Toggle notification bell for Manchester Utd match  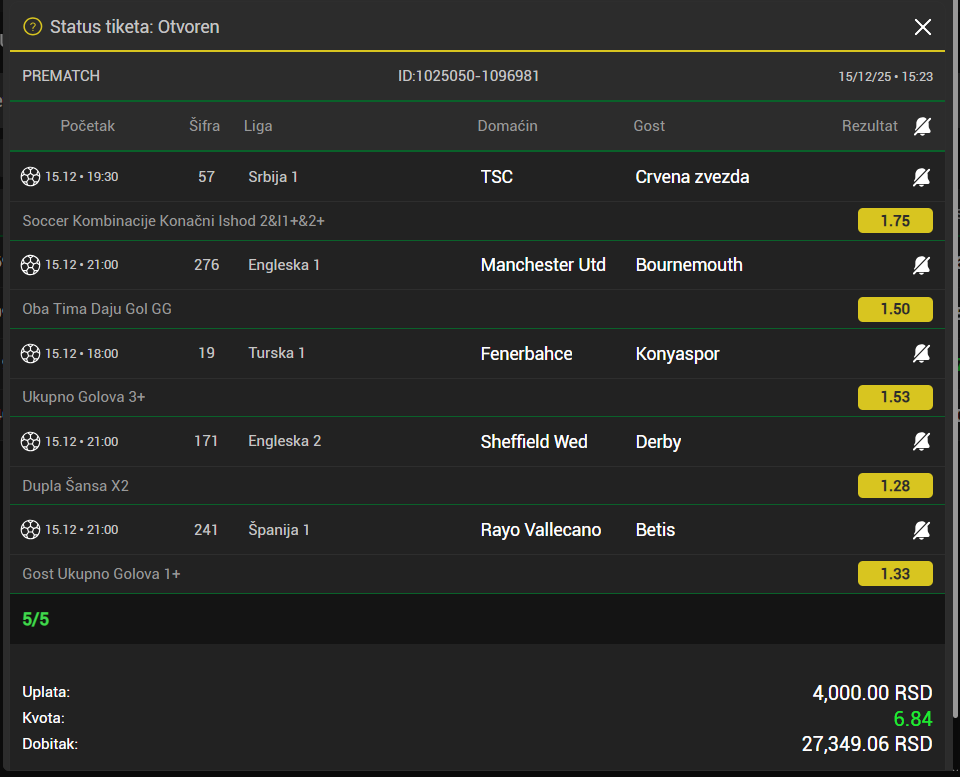point(921,265)
